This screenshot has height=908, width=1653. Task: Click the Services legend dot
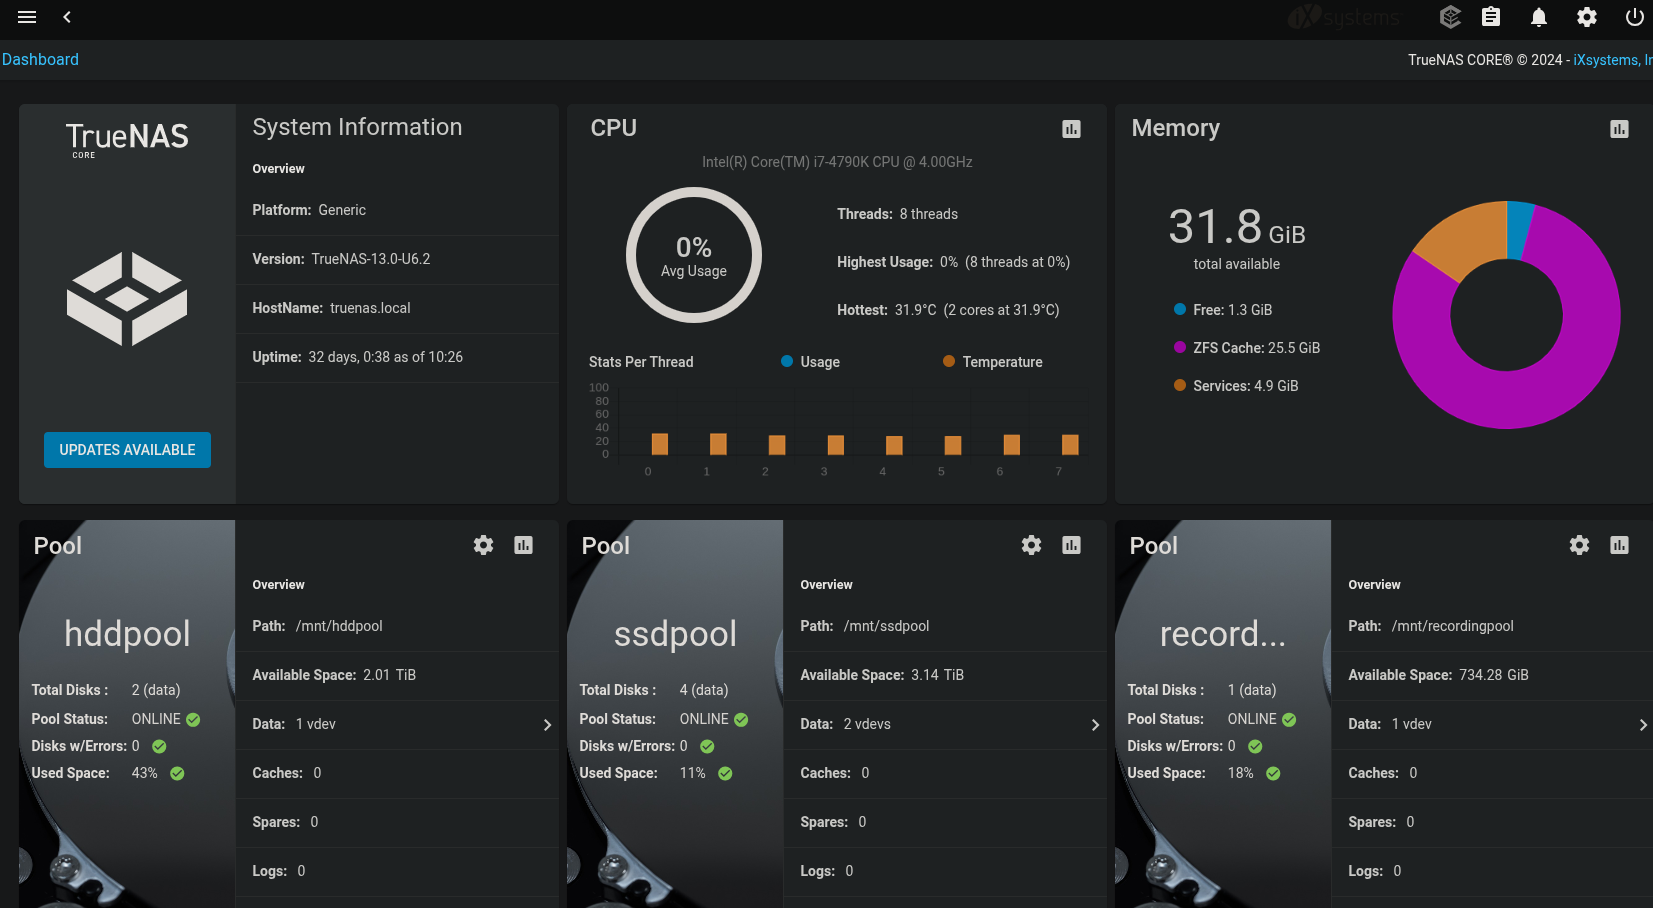pyautogui.click(x=1180, y=386)
